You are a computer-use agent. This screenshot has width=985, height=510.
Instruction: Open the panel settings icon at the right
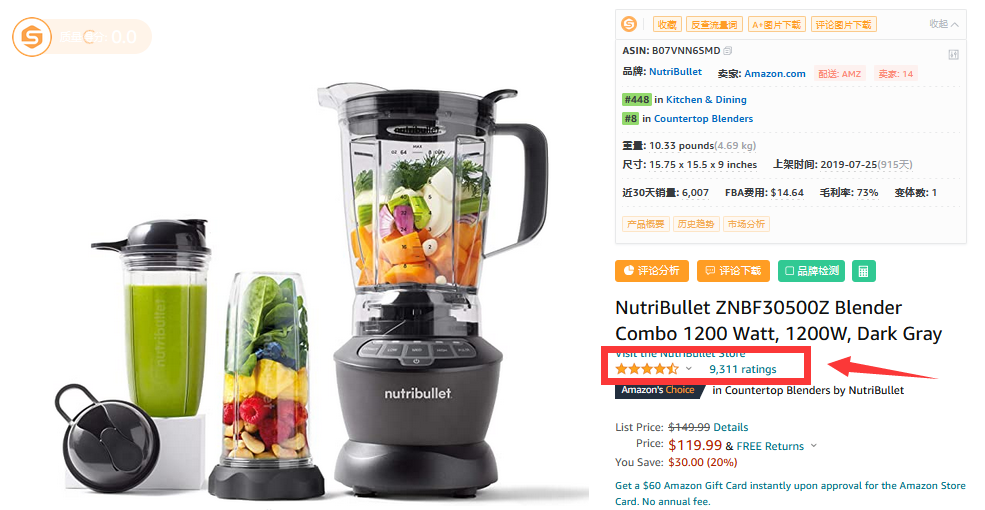point(953,55)
